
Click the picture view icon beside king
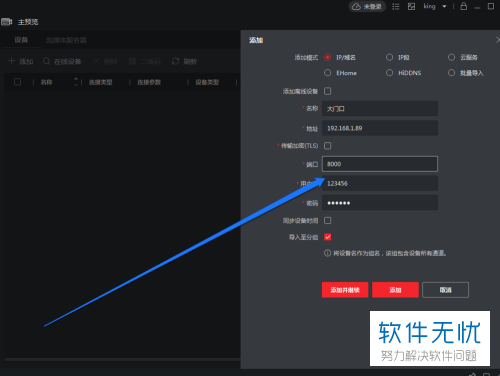pyautogui.click(x=412, y=7)
